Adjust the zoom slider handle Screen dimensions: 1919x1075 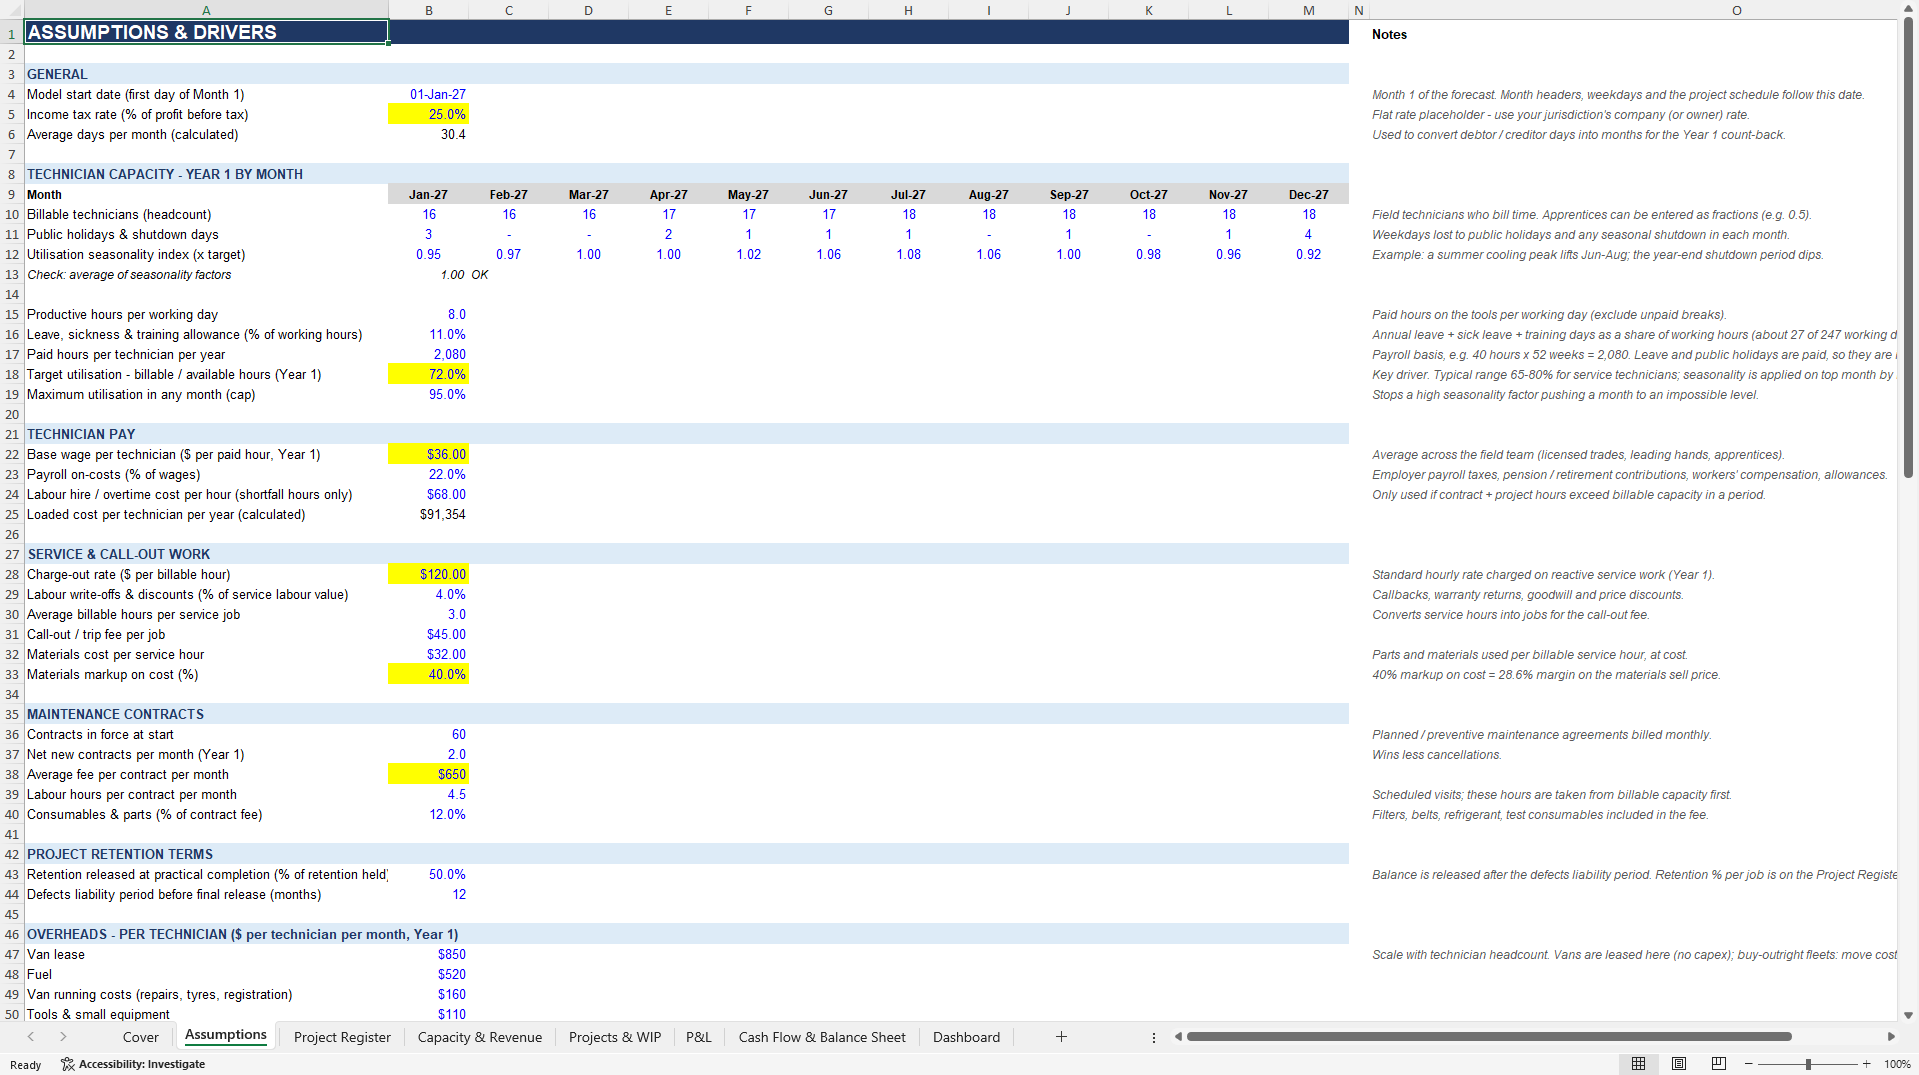pos(1807,1064)
